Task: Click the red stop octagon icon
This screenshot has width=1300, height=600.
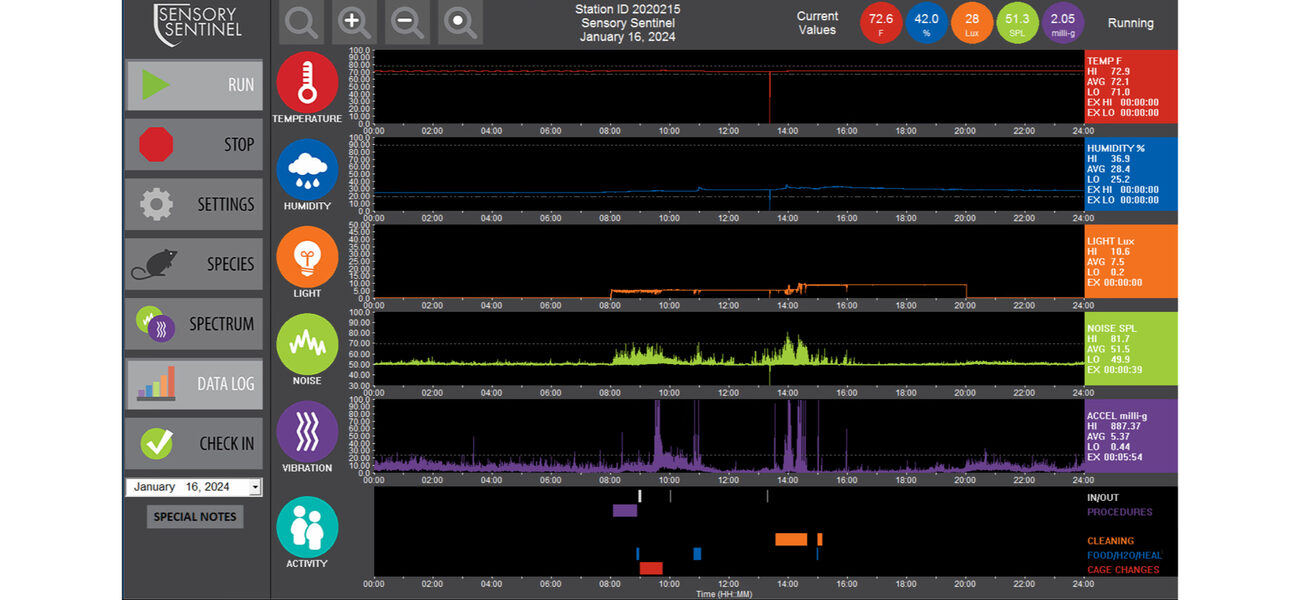Action: (x=155, y=144)
